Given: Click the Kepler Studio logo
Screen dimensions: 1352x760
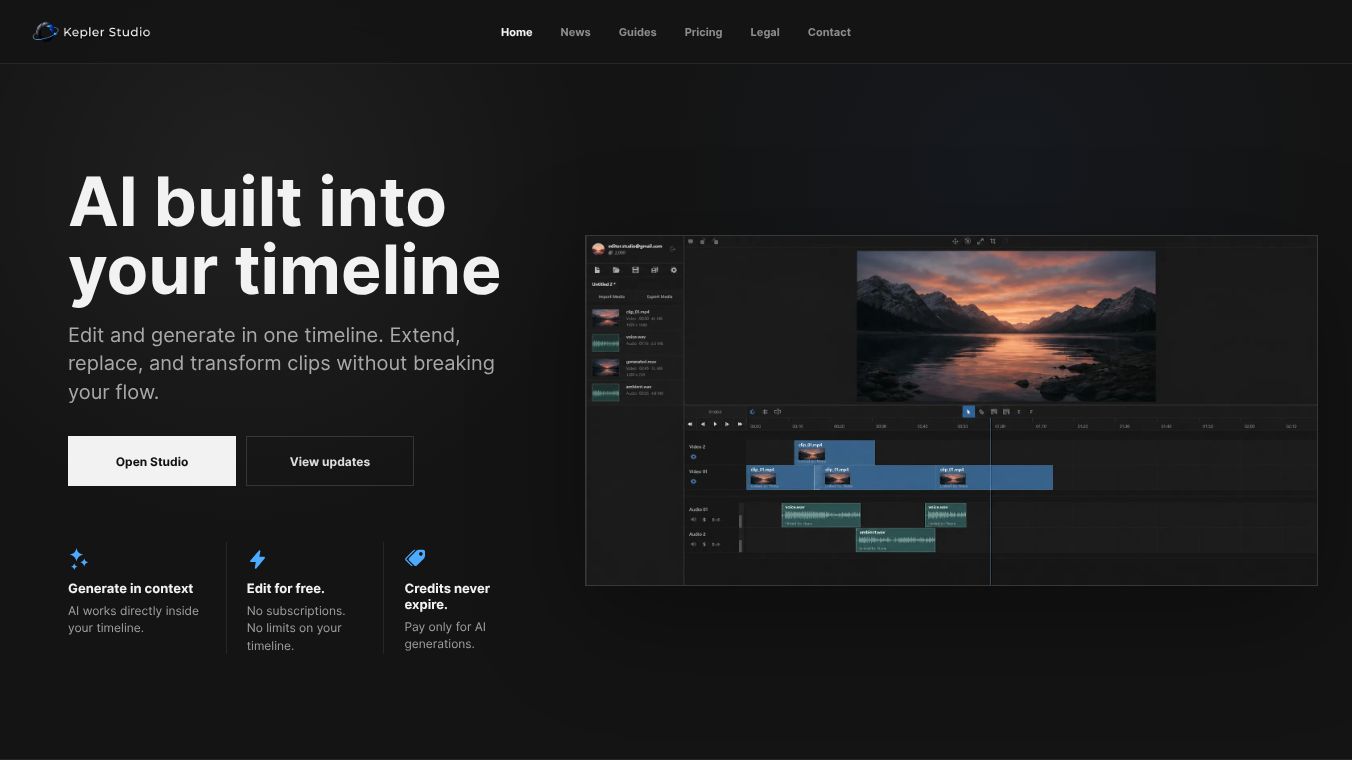Looking at the screenshot, I should click(91, 32).
